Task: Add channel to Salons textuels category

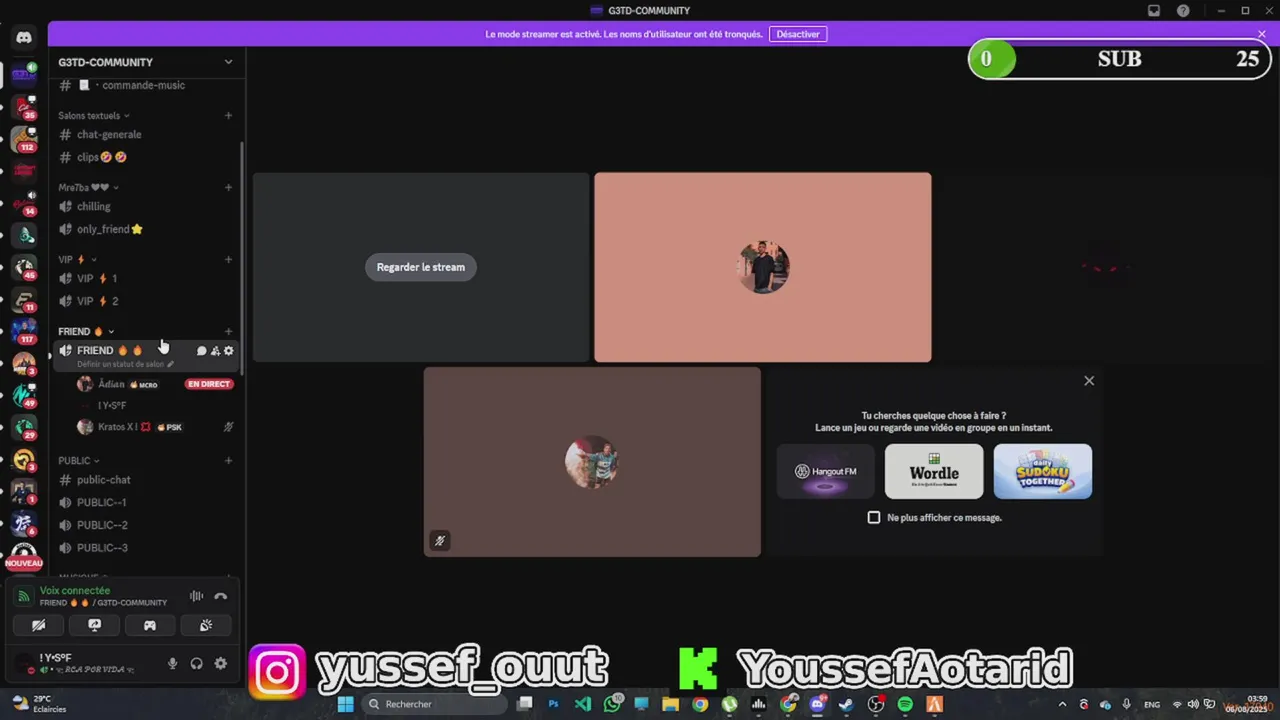Action: click(x=228, y=116)
